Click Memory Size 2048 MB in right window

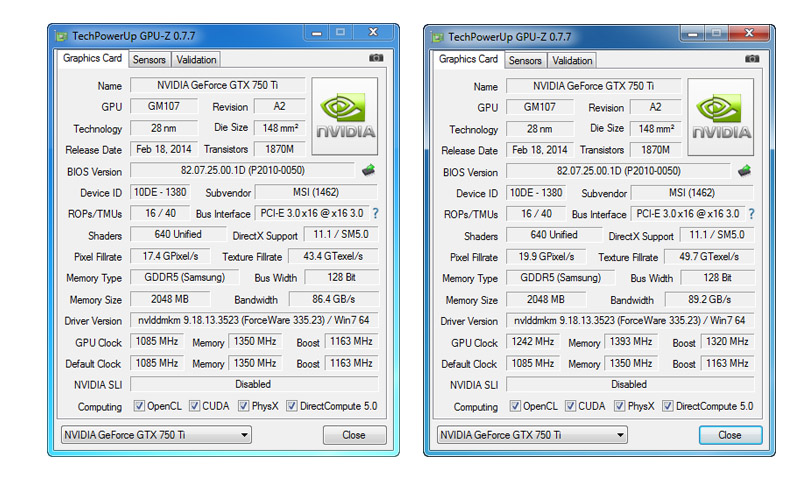click(546, 300)
